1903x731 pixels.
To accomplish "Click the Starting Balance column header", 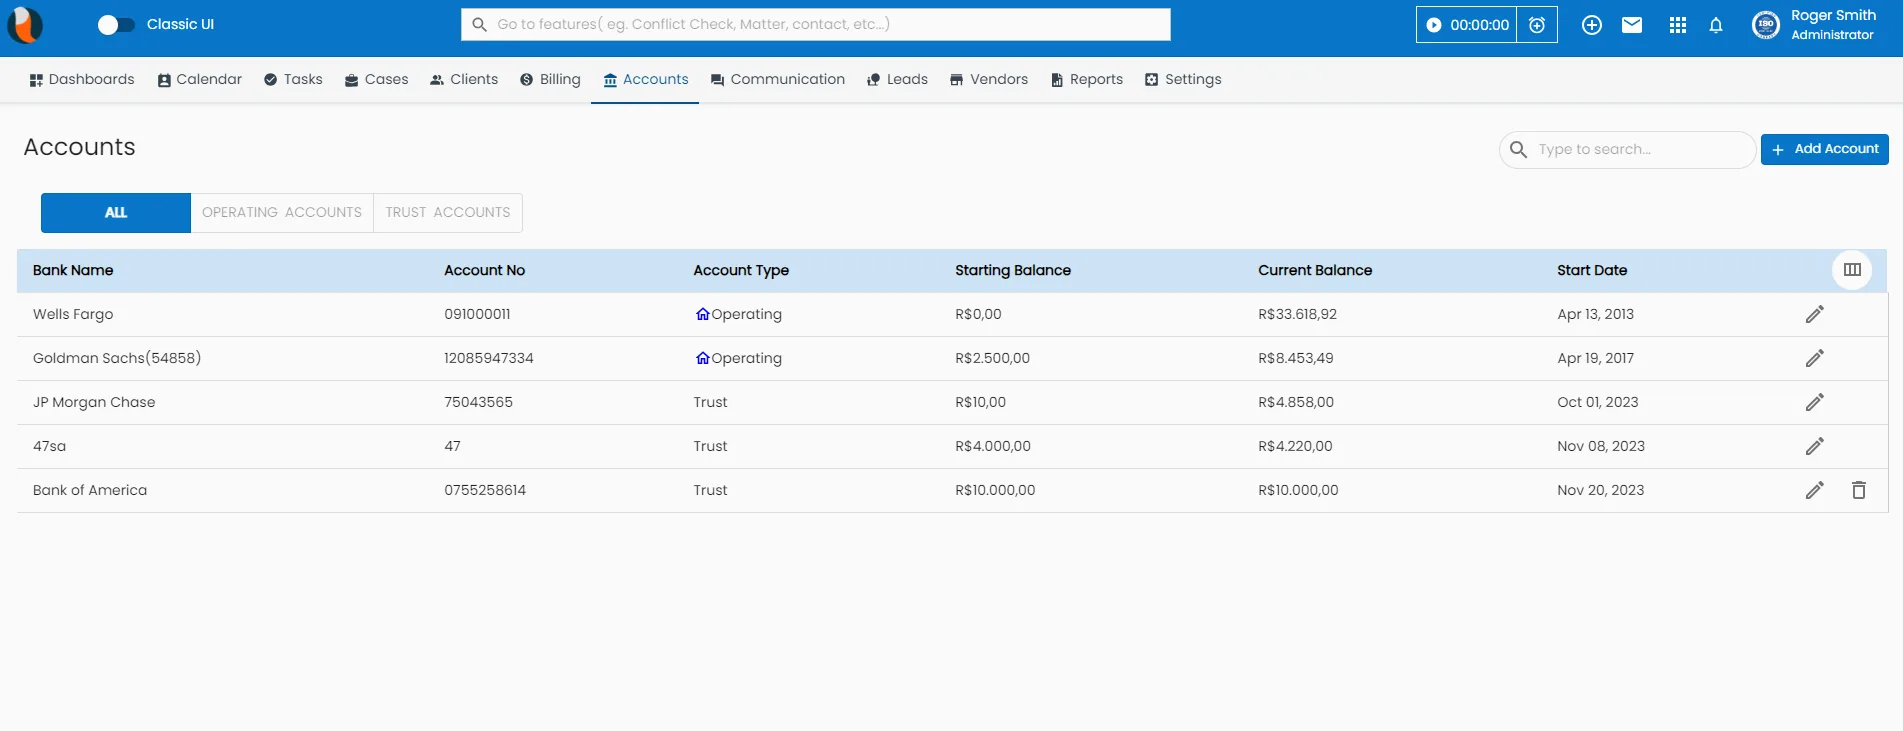I will (x=1013, y=270).
